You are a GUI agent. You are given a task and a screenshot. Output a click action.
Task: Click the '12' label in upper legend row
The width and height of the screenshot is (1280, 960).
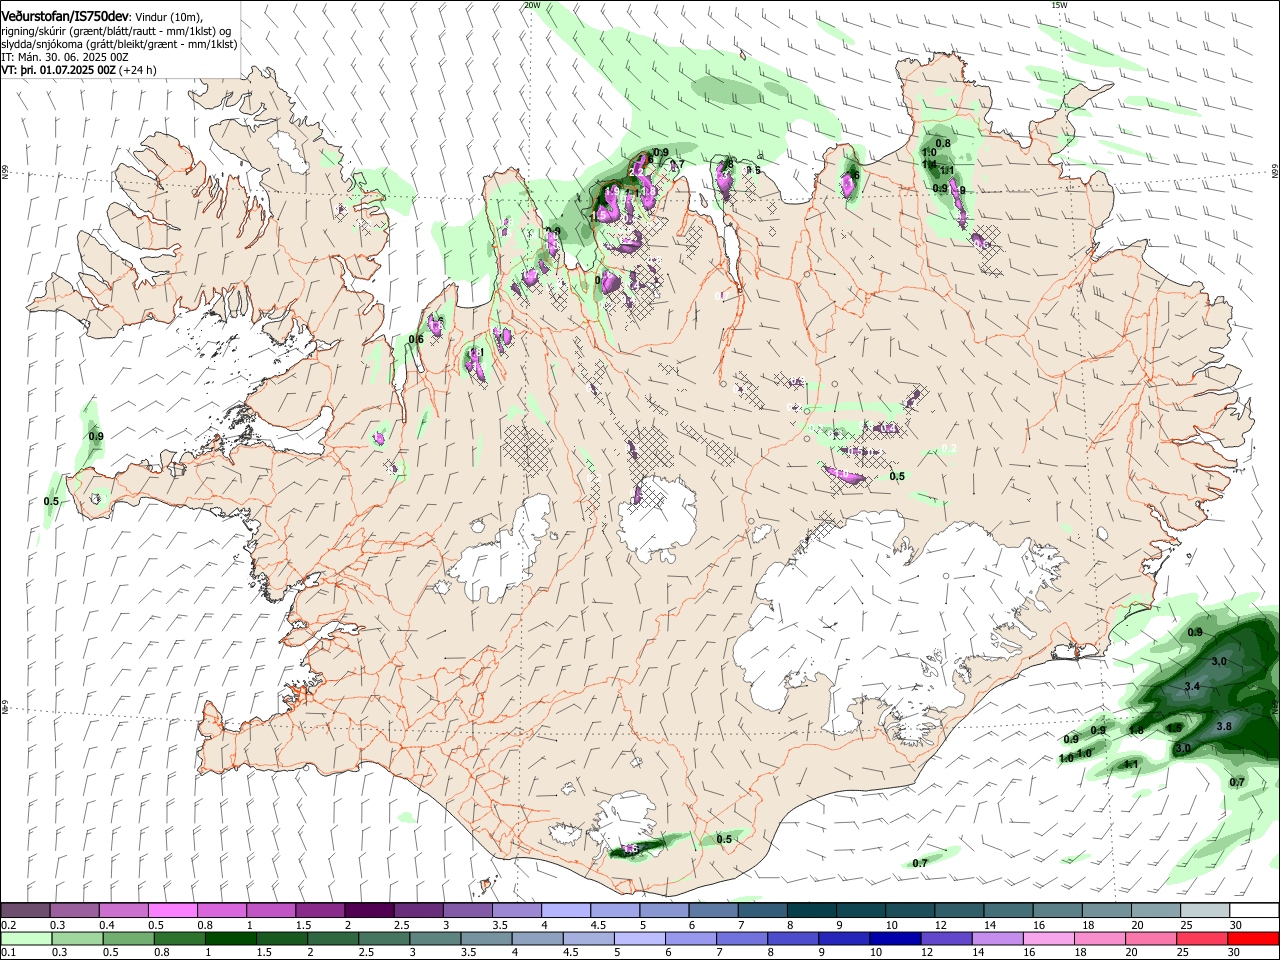coord(941,925)
